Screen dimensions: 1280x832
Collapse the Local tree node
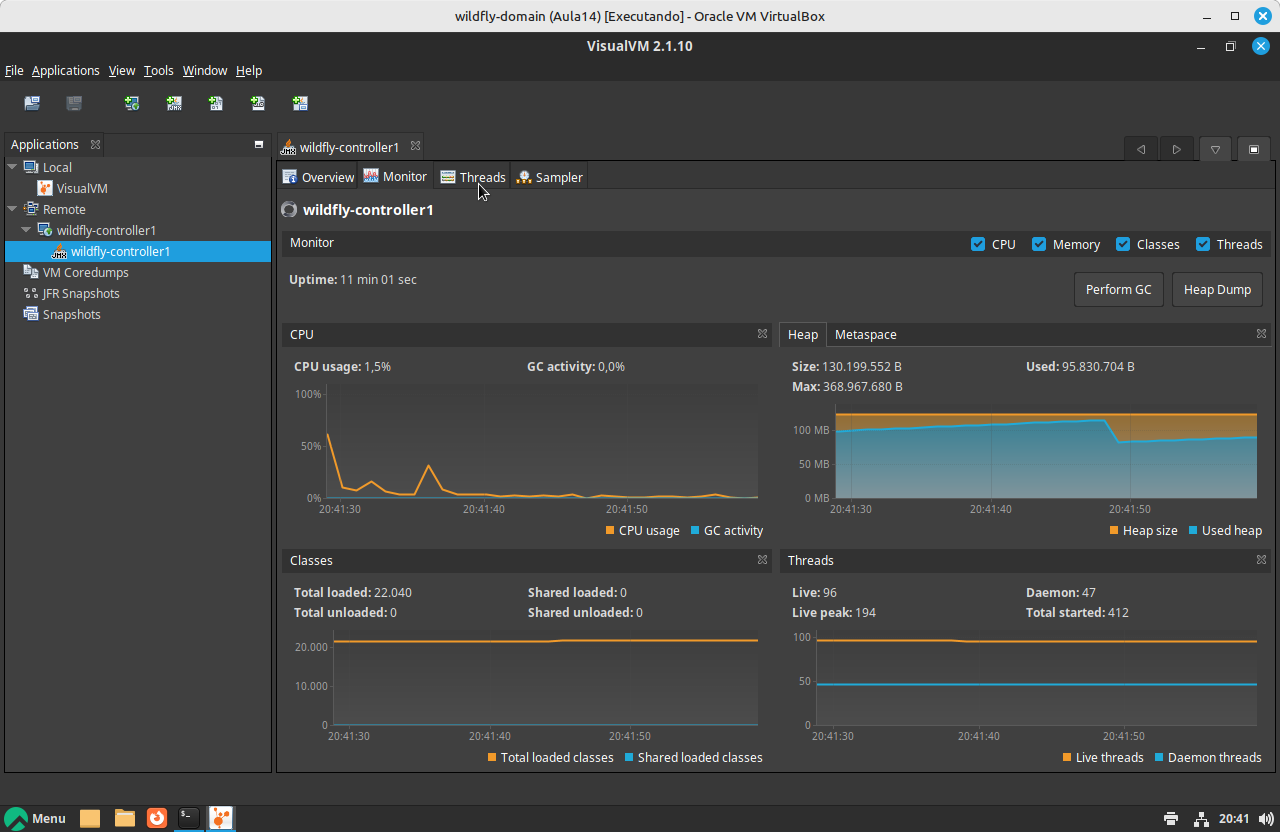pos(12,167)
